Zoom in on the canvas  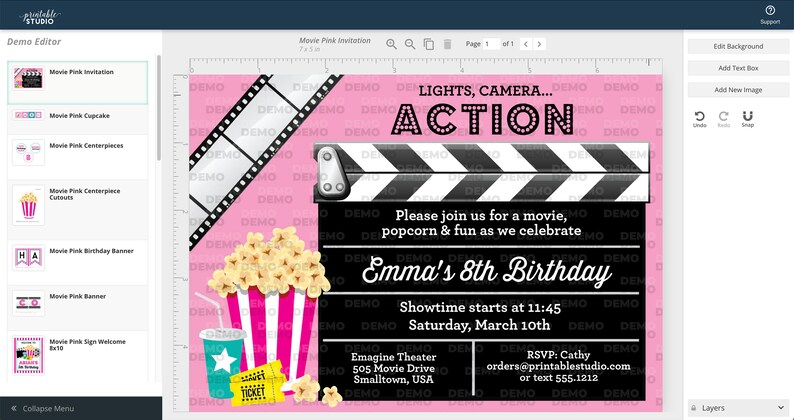391,45
